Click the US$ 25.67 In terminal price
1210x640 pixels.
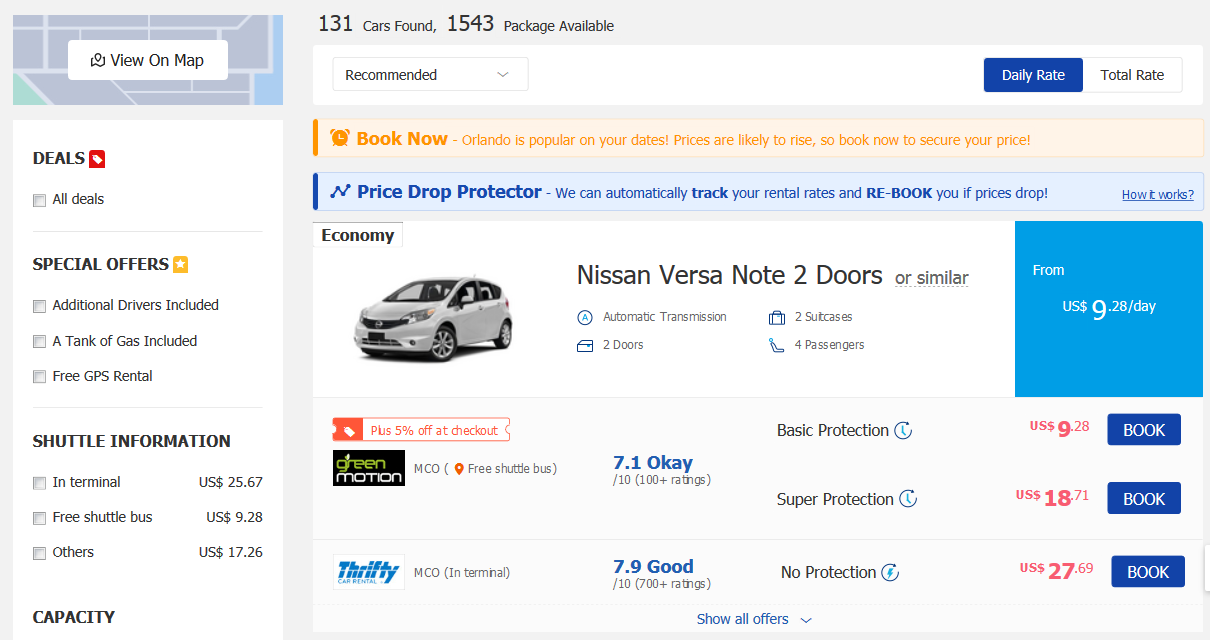pyautogui.click(x=231, y=483)
